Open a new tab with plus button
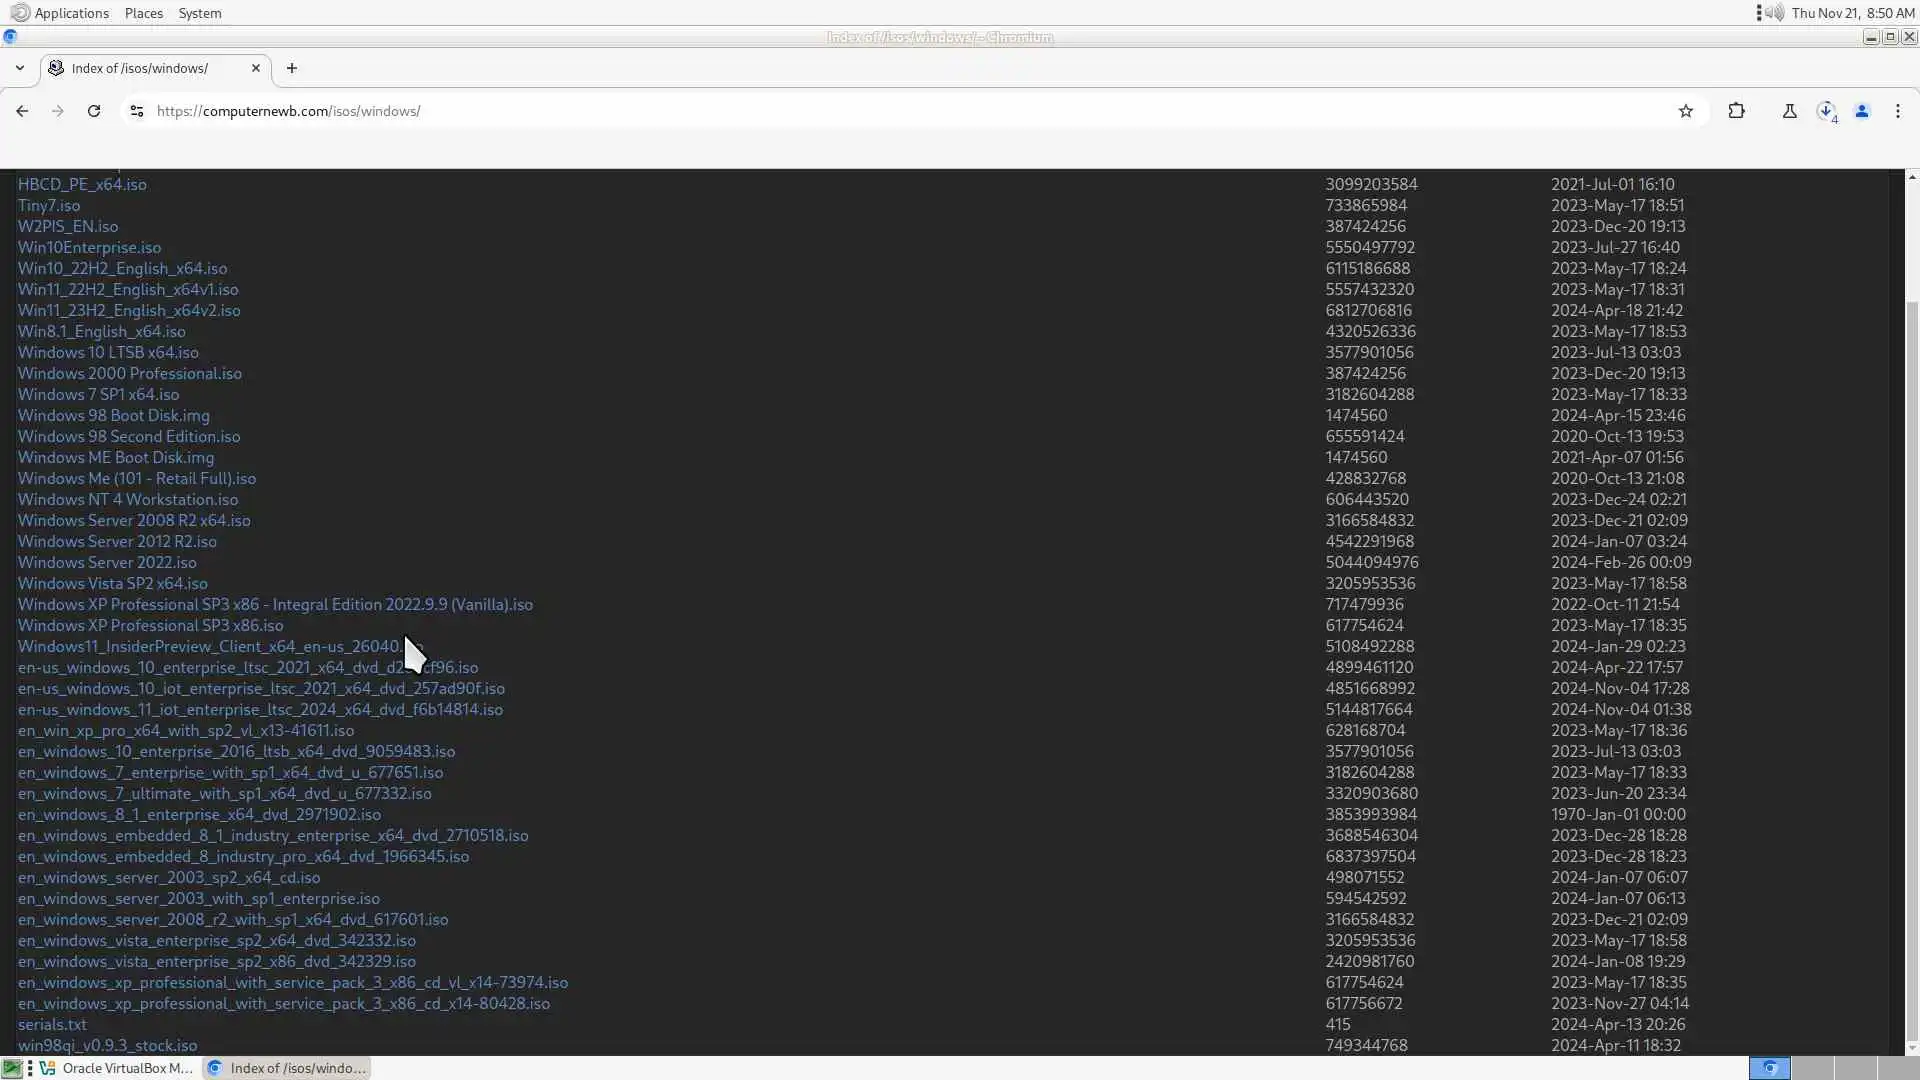This screenshot has height=1080, width=1920. 292,68
